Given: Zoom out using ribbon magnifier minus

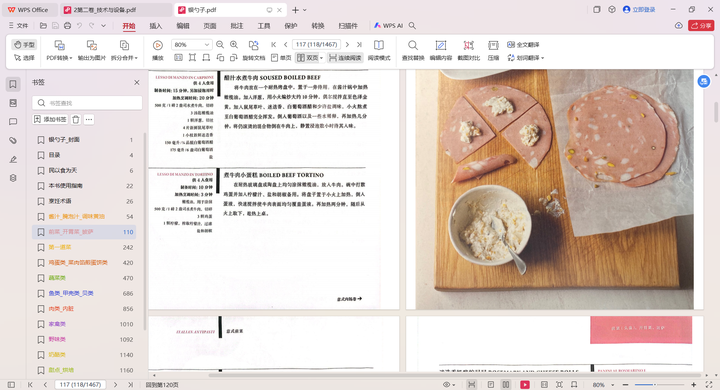Looking at the screenshot, I should [x=220, y=45].
